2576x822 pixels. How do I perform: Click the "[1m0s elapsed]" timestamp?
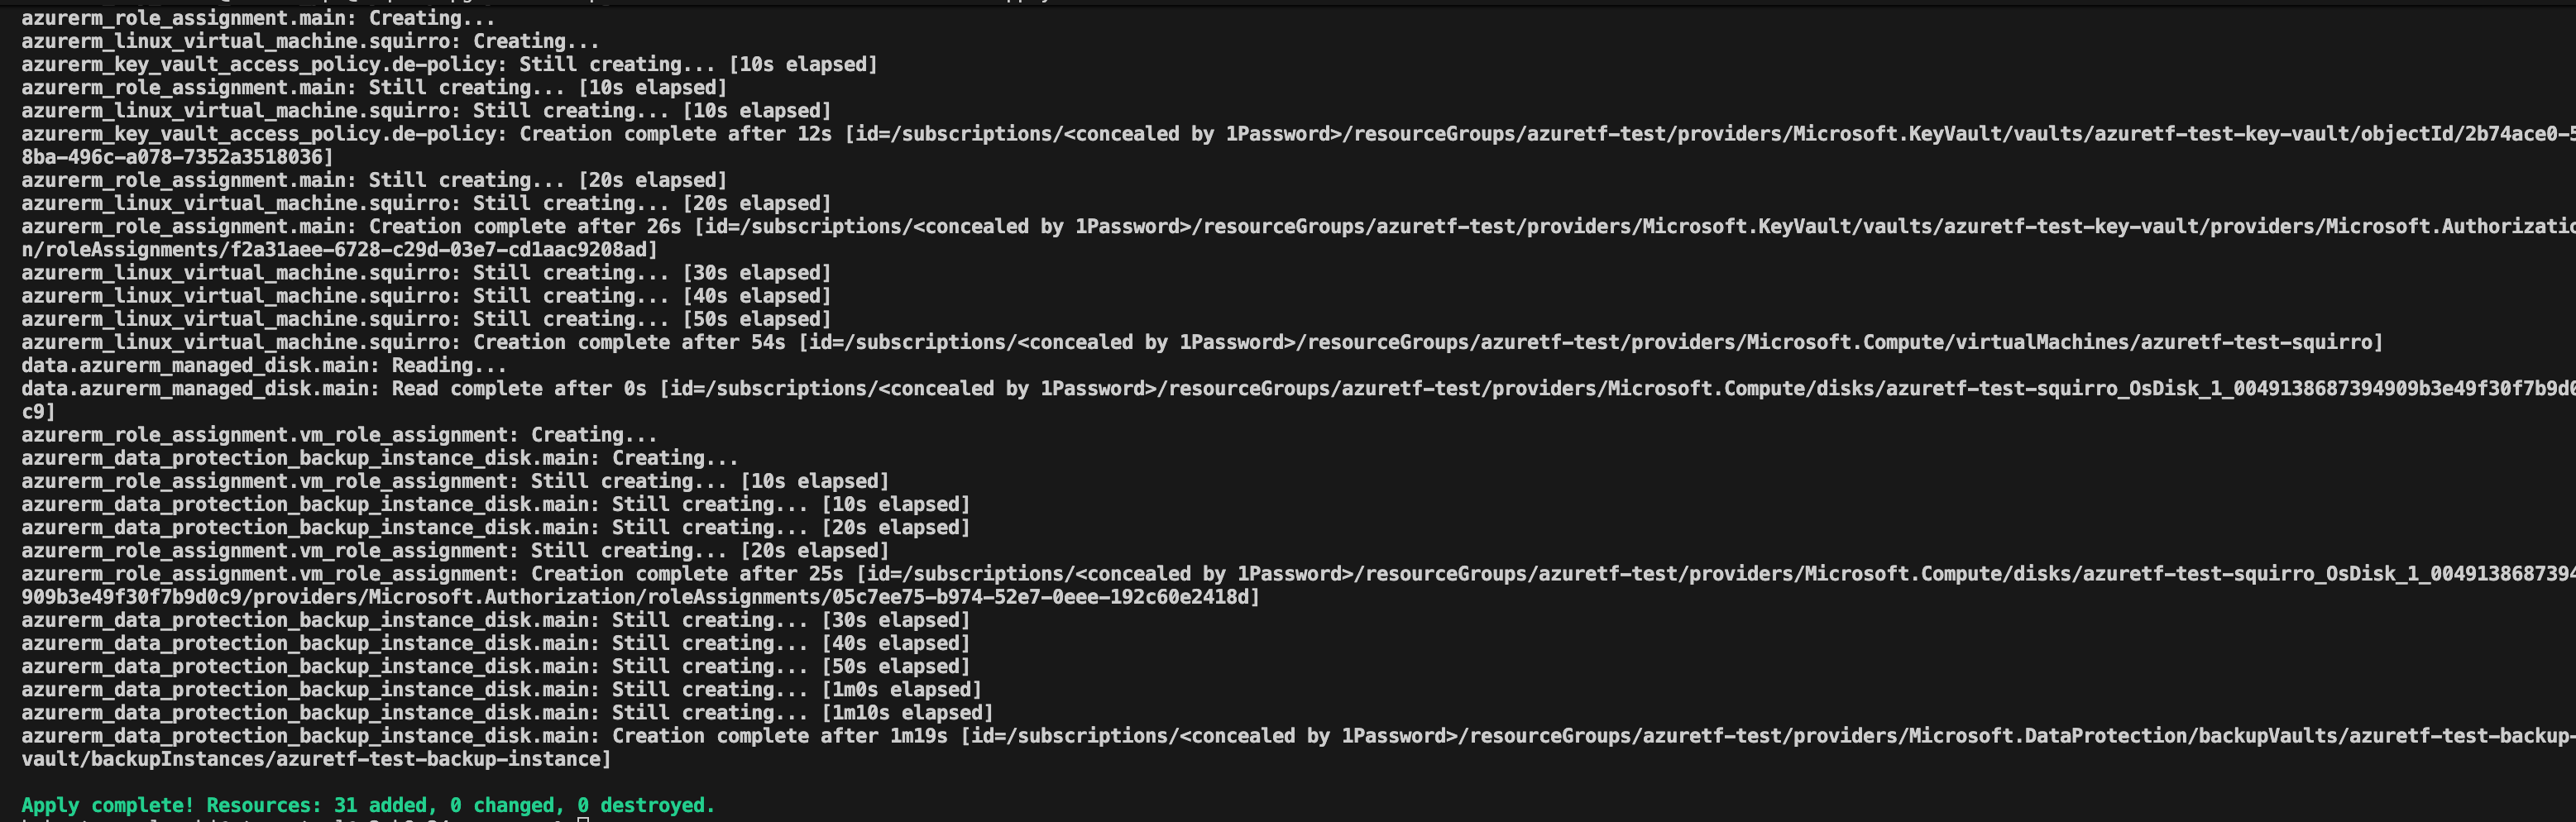(x=901, y=690)
